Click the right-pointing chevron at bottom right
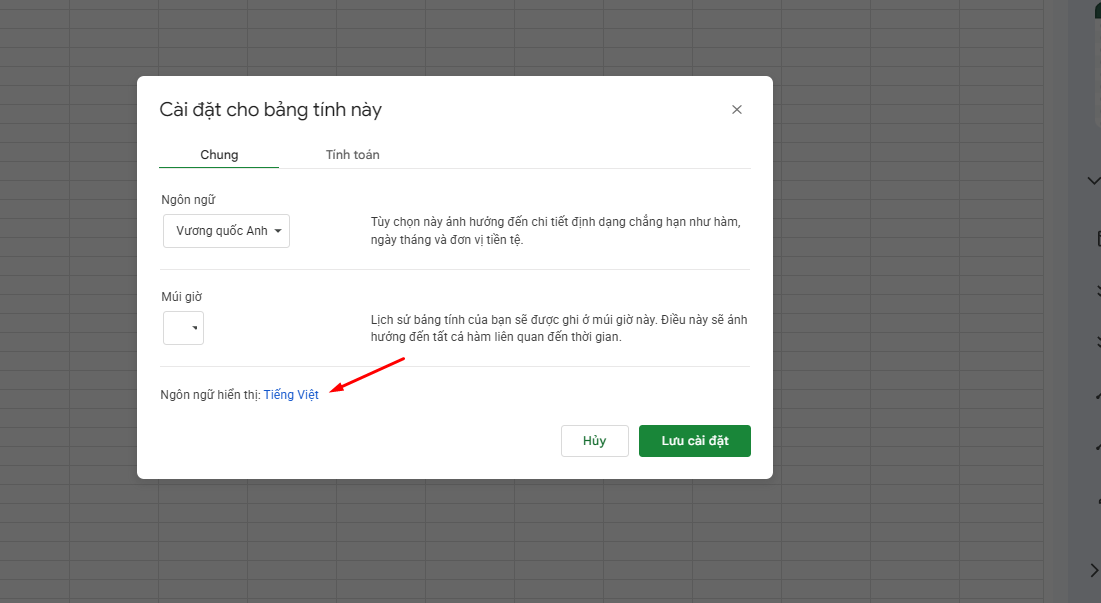This screenshot has height=603, width=1101. [x=1094, y=570]
